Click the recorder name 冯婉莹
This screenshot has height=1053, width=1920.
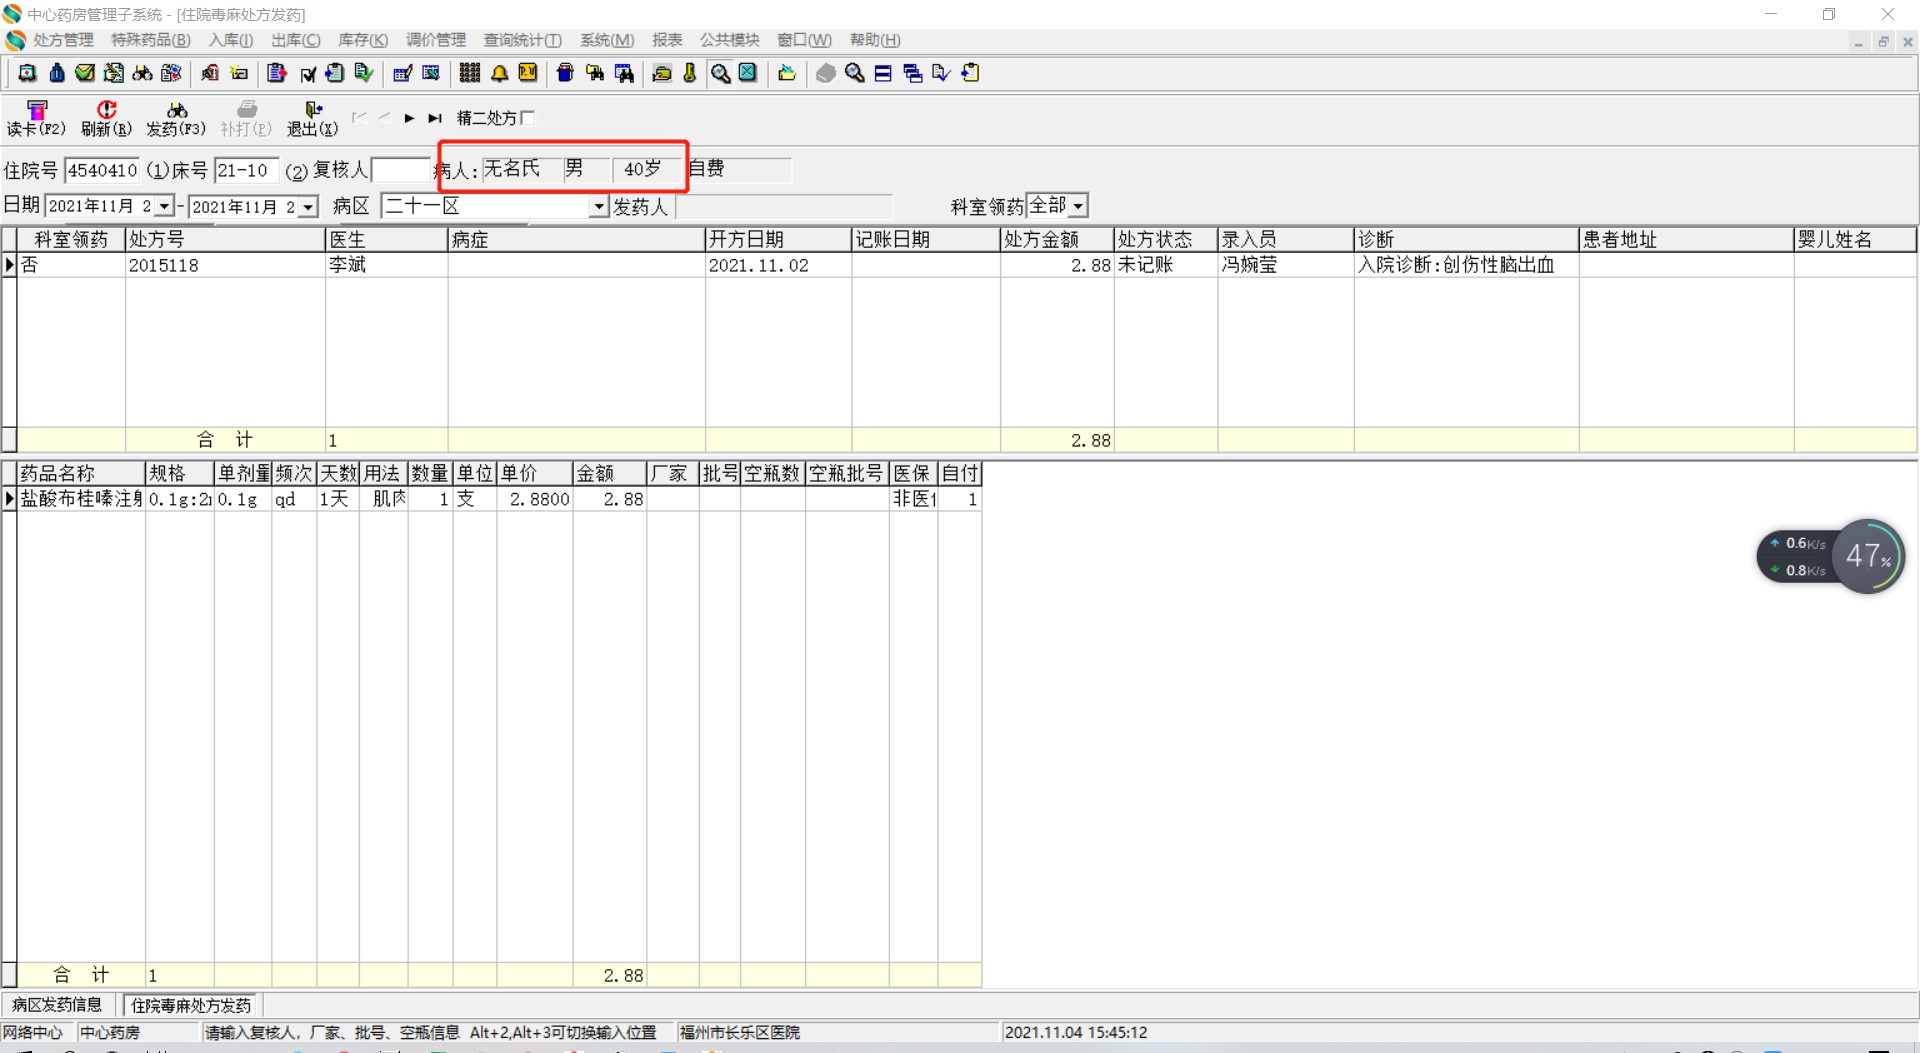[x=1249, y=265]
